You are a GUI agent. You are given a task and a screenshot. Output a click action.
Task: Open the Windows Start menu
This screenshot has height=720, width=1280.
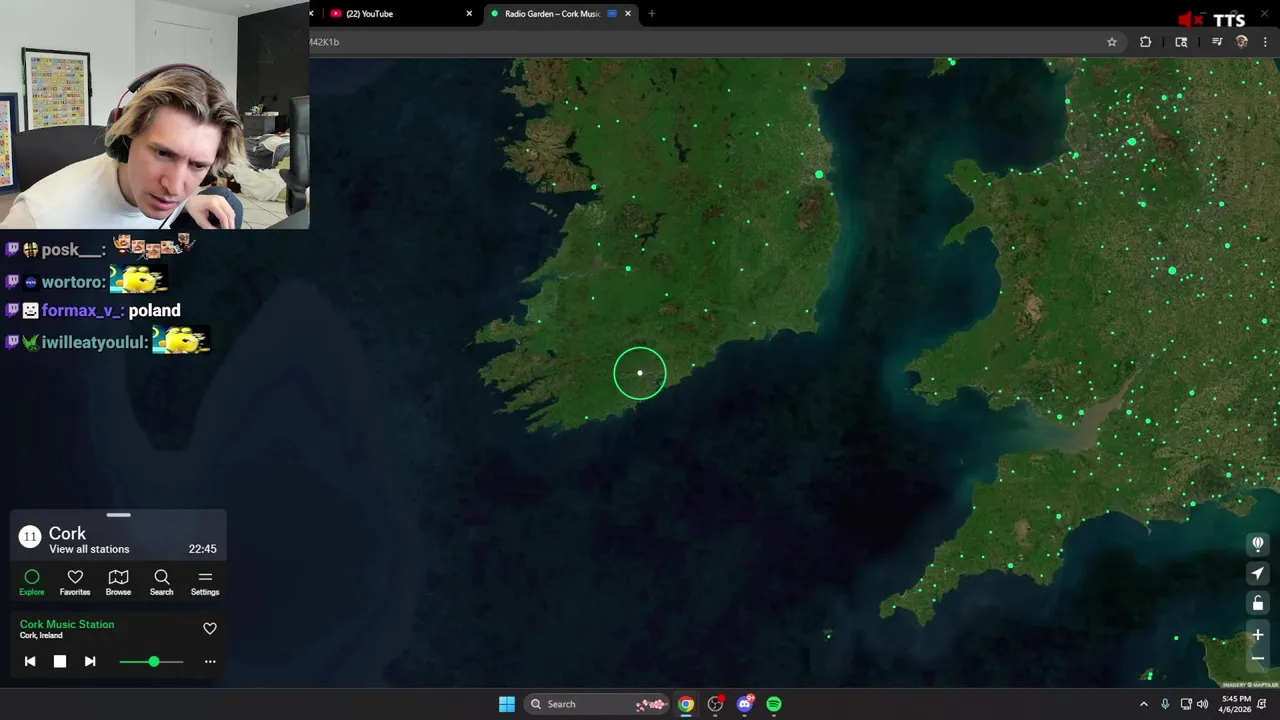tap(507, 704)
